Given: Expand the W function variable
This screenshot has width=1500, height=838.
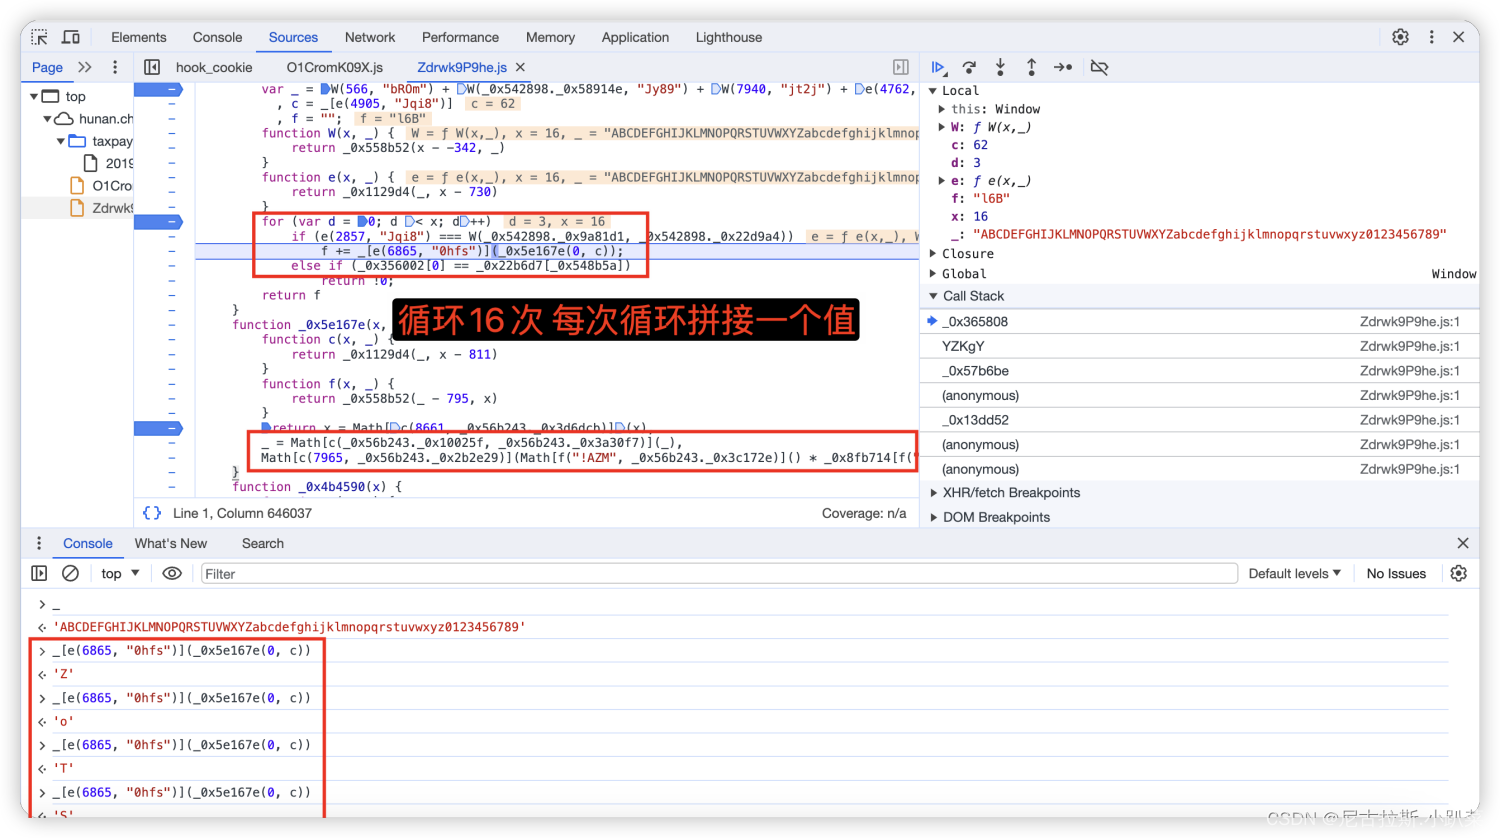Looking at the screenshot, I should click(942, 127).
